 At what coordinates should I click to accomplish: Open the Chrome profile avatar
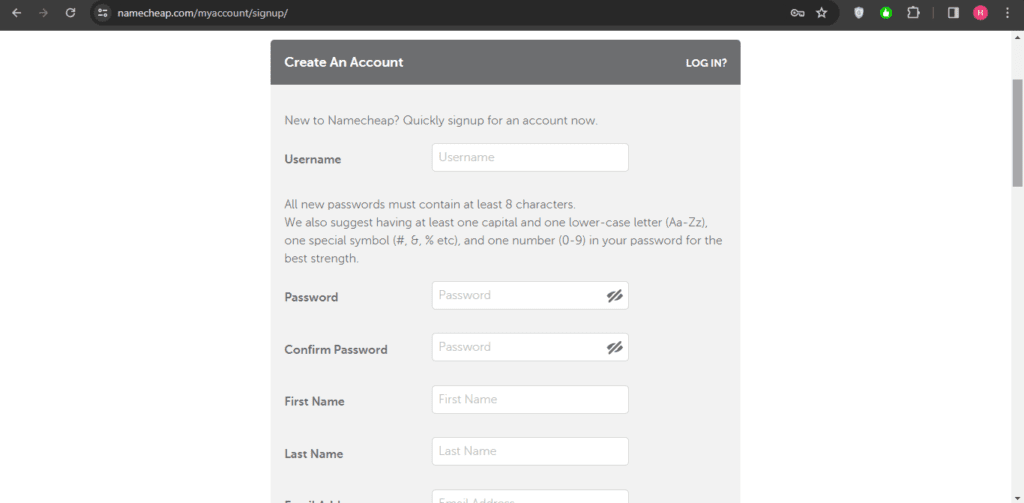pos(980,12)
